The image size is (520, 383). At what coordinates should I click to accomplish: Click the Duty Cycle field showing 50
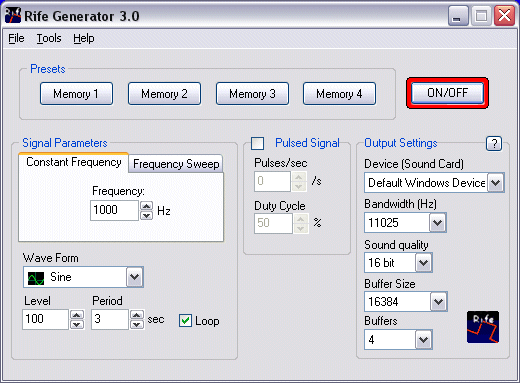coord(273,223)
